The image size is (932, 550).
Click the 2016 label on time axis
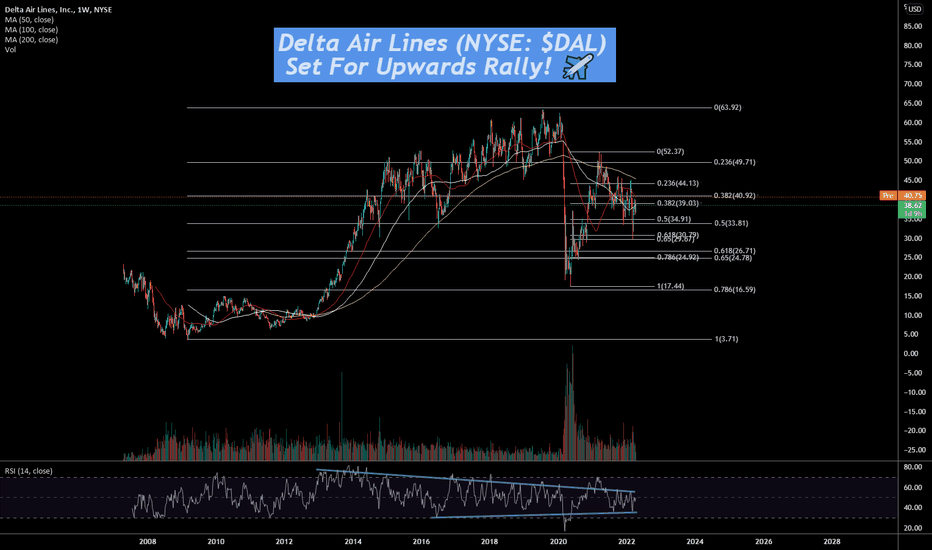421,542
